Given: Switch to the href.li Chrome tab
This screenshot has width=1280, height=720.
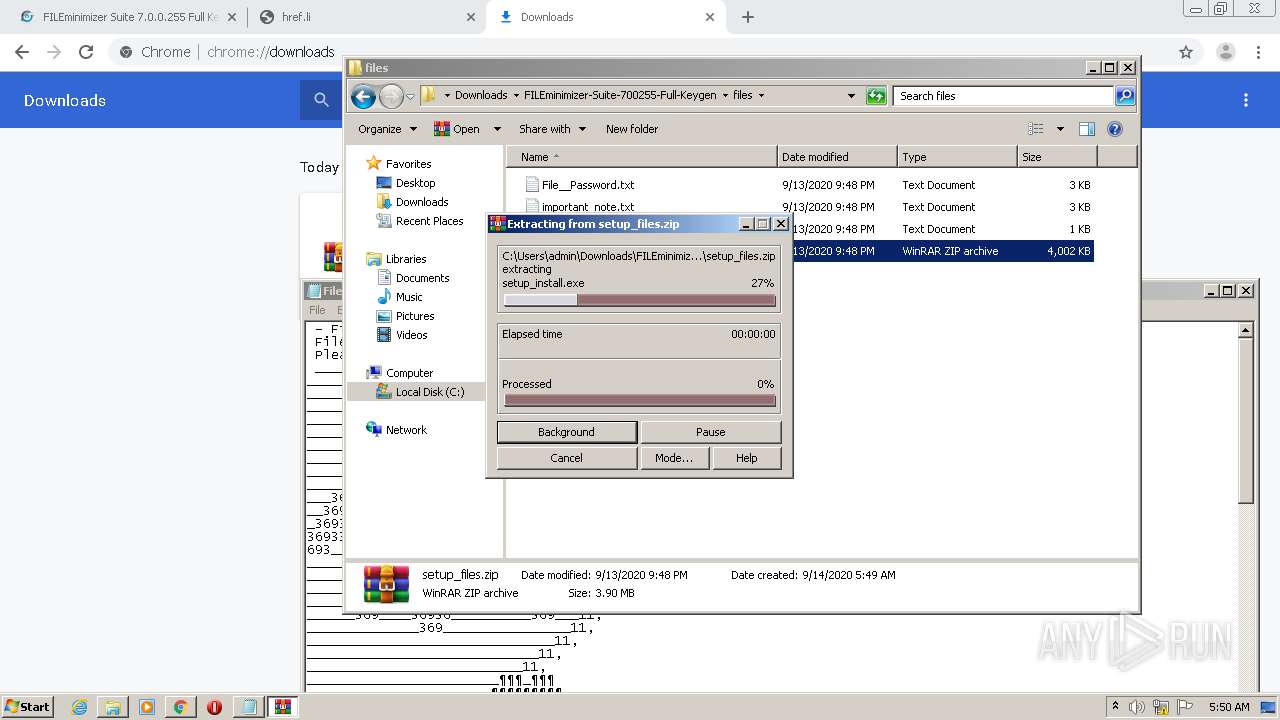Looking at the screenshot, I should 366,17.
